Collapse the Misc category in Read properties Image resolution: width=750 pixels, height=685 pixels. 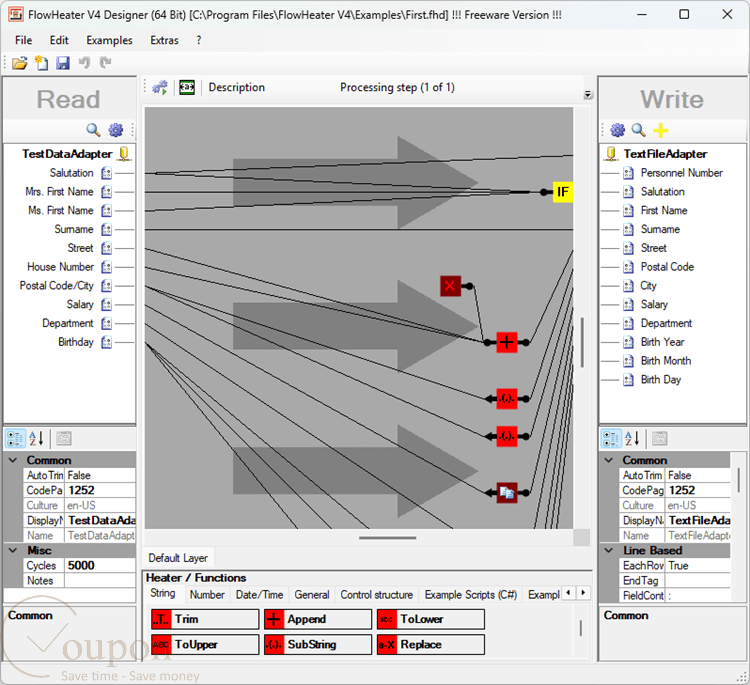[13, 551]
